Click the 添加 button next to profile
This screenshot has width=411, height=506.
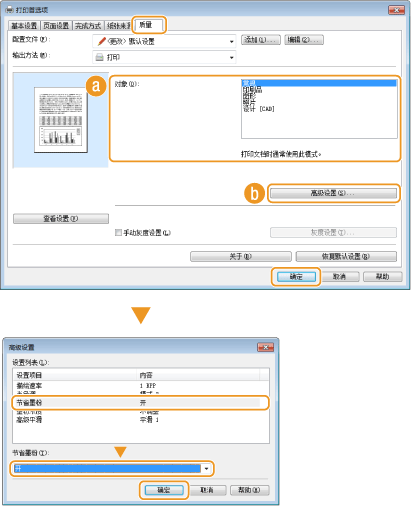pyautogui.click(x=261, y=40)
